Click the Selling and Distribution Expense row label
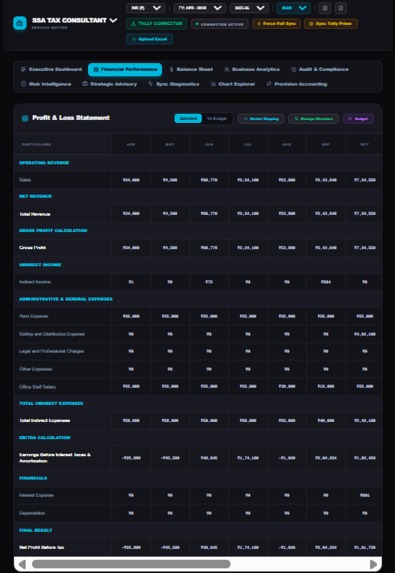This screenshot has width=395, height=573. coord(52,334)
